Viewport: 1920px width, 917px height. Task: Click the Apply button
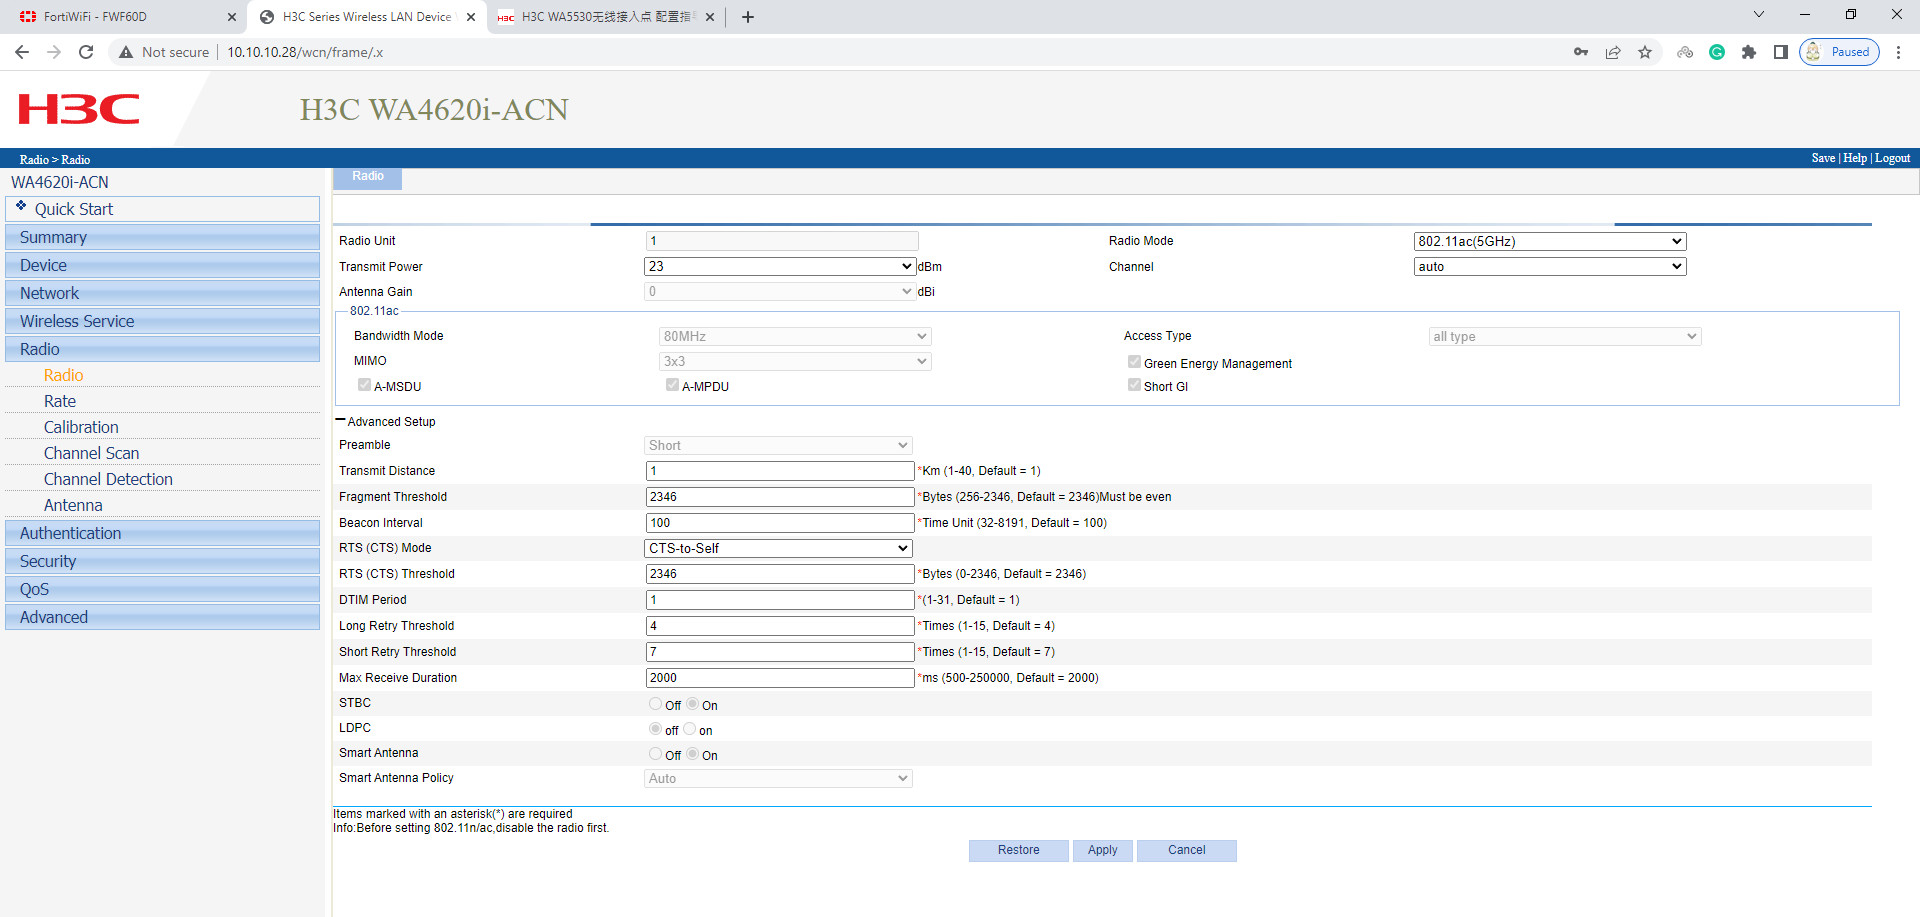(1102, 850)
